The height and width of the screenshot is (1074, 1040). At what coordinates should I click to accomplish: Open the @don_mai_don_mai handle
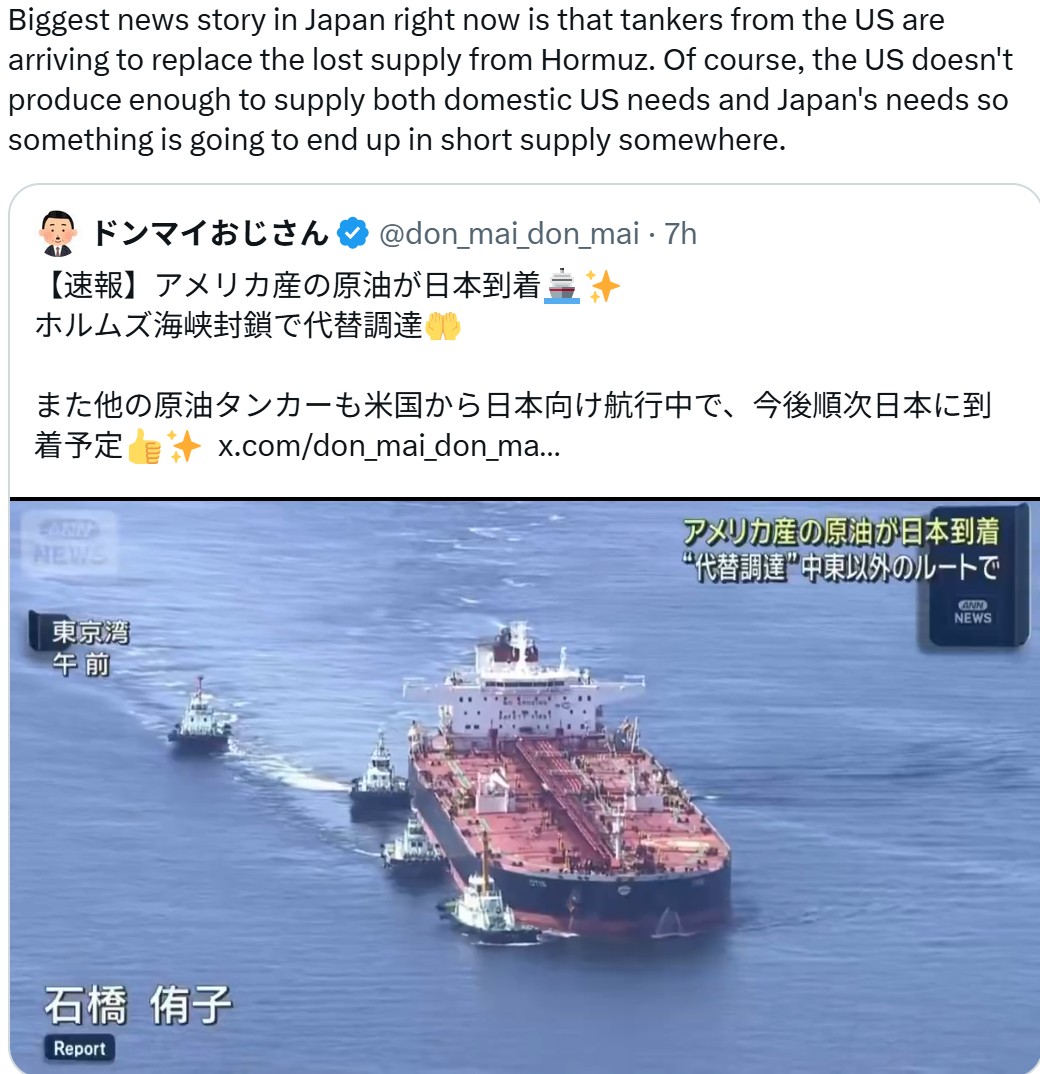(x=509, y=234)
